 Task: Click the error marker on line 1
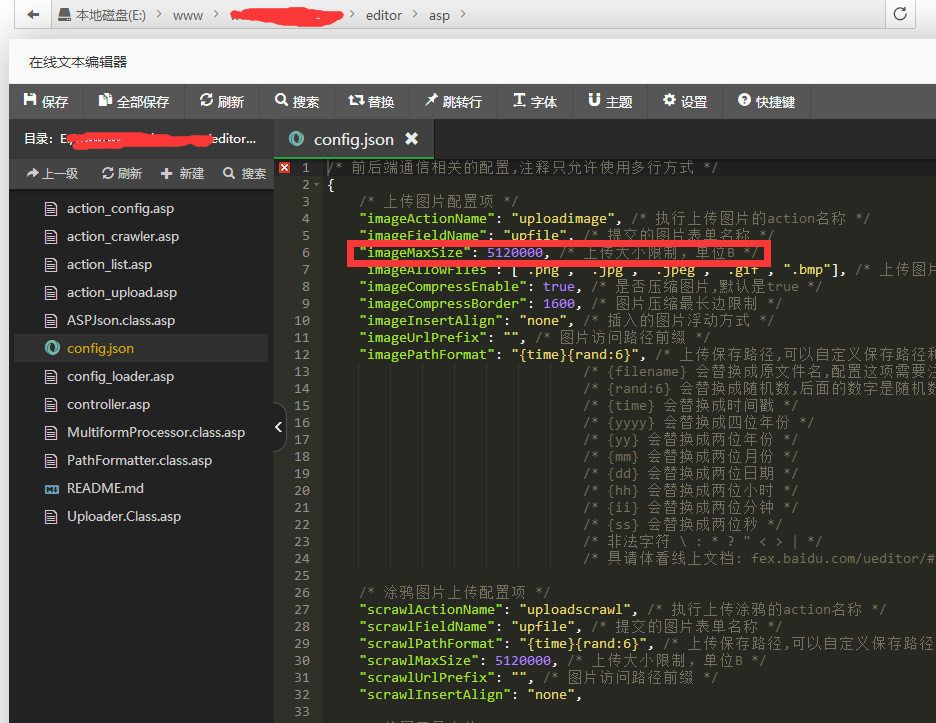tap(285, 168)
